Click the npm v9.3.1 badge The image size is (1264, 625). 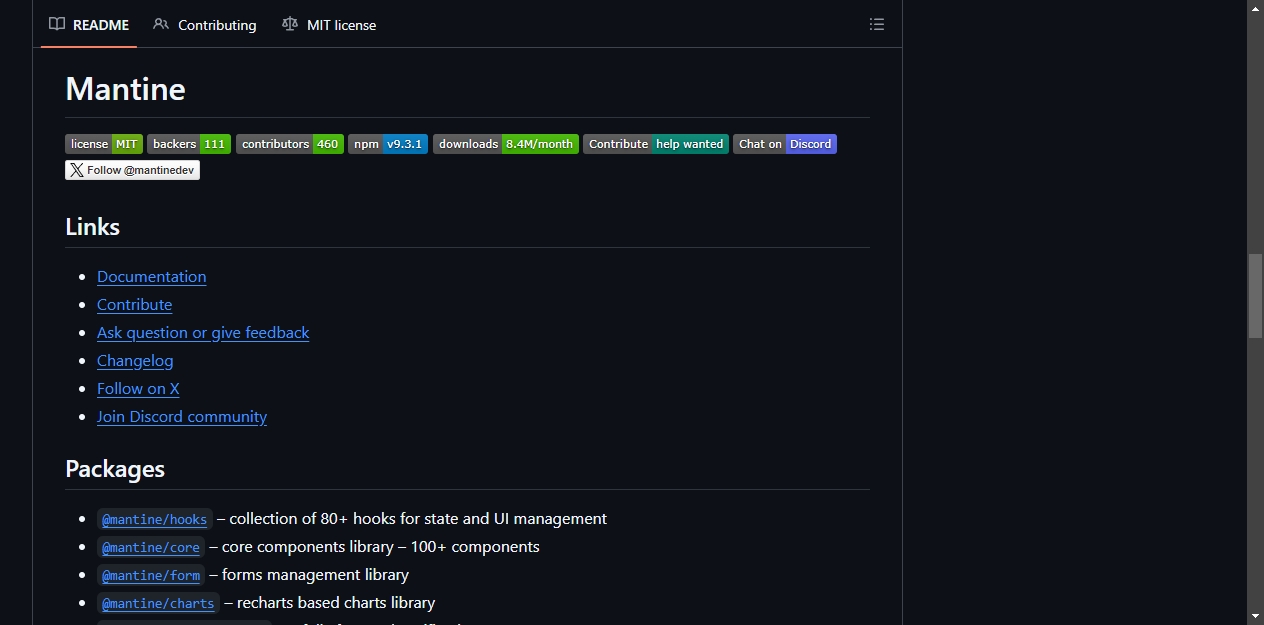(x=388, y=144)
